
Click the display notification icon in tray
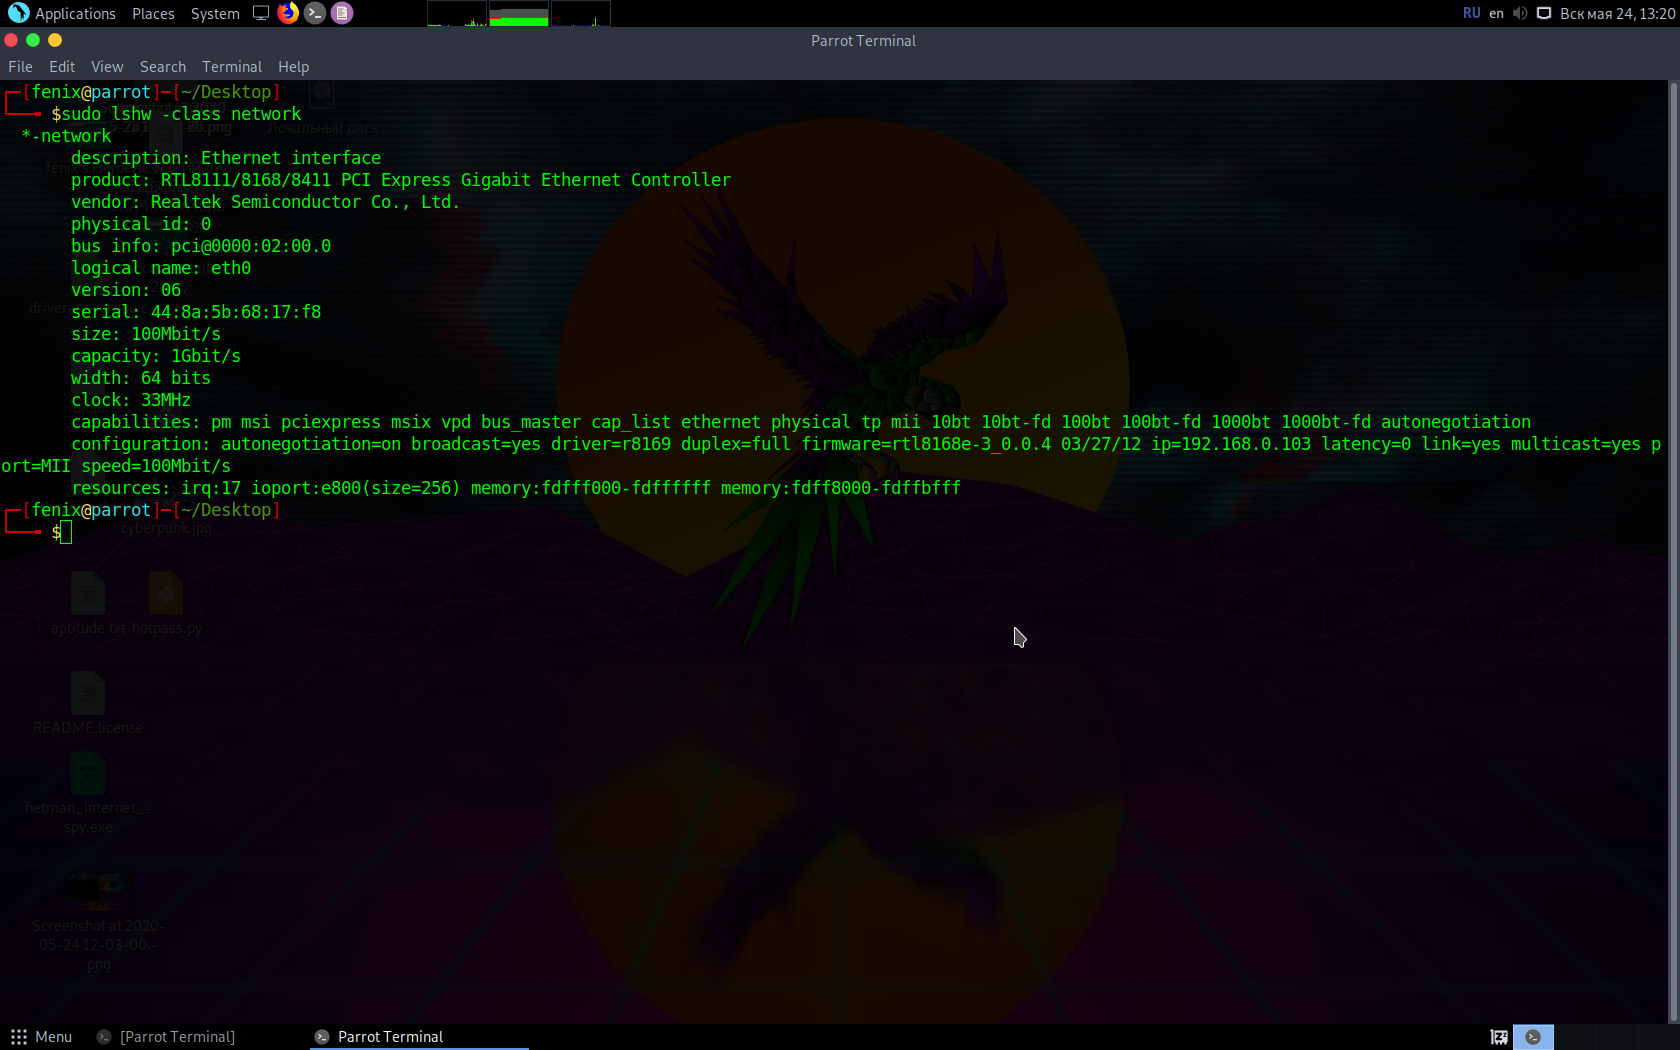pyautogui.click(x=1544, y=13)
